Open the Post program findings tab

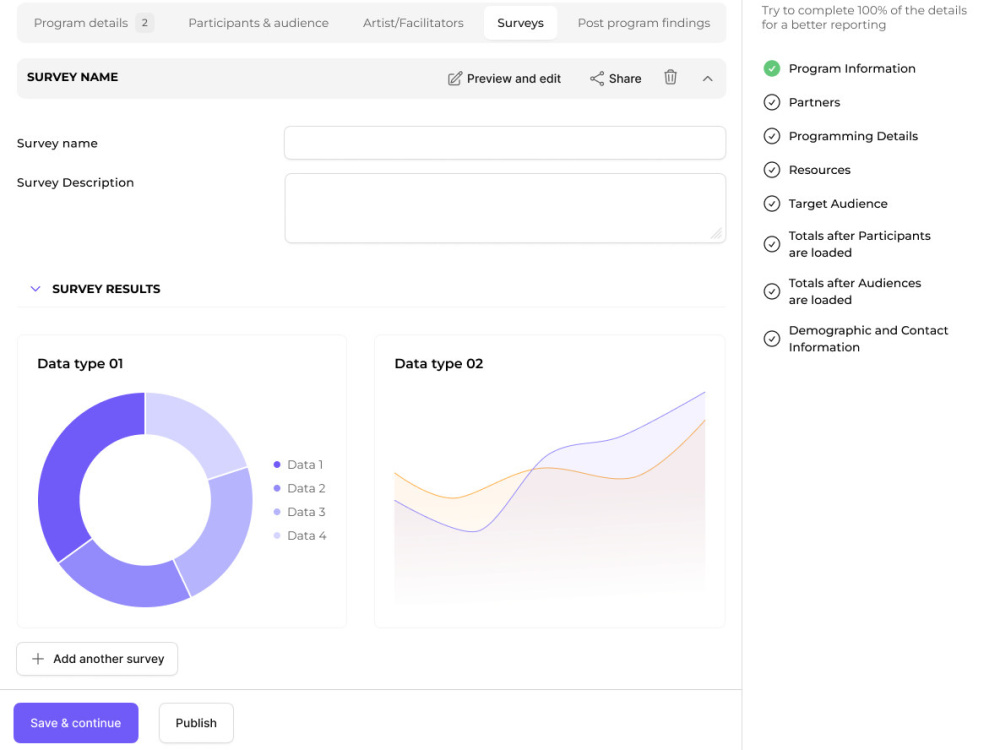point(644,22)
